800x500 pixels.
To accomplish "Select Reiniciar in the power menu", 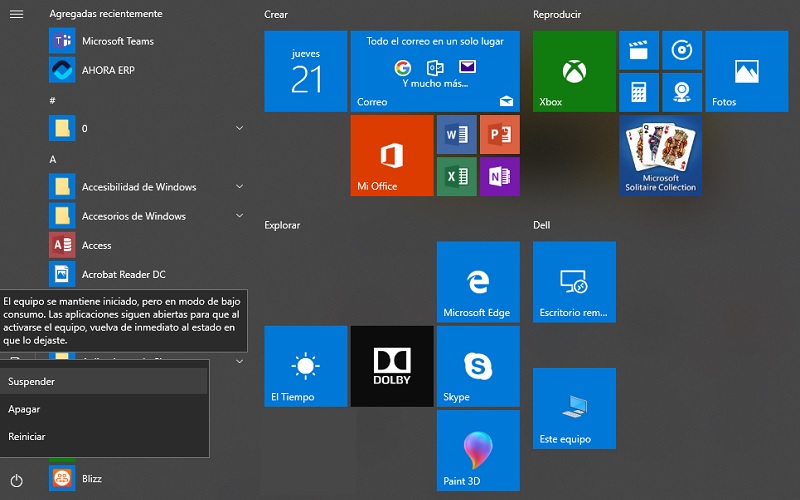I will [104, 437].
